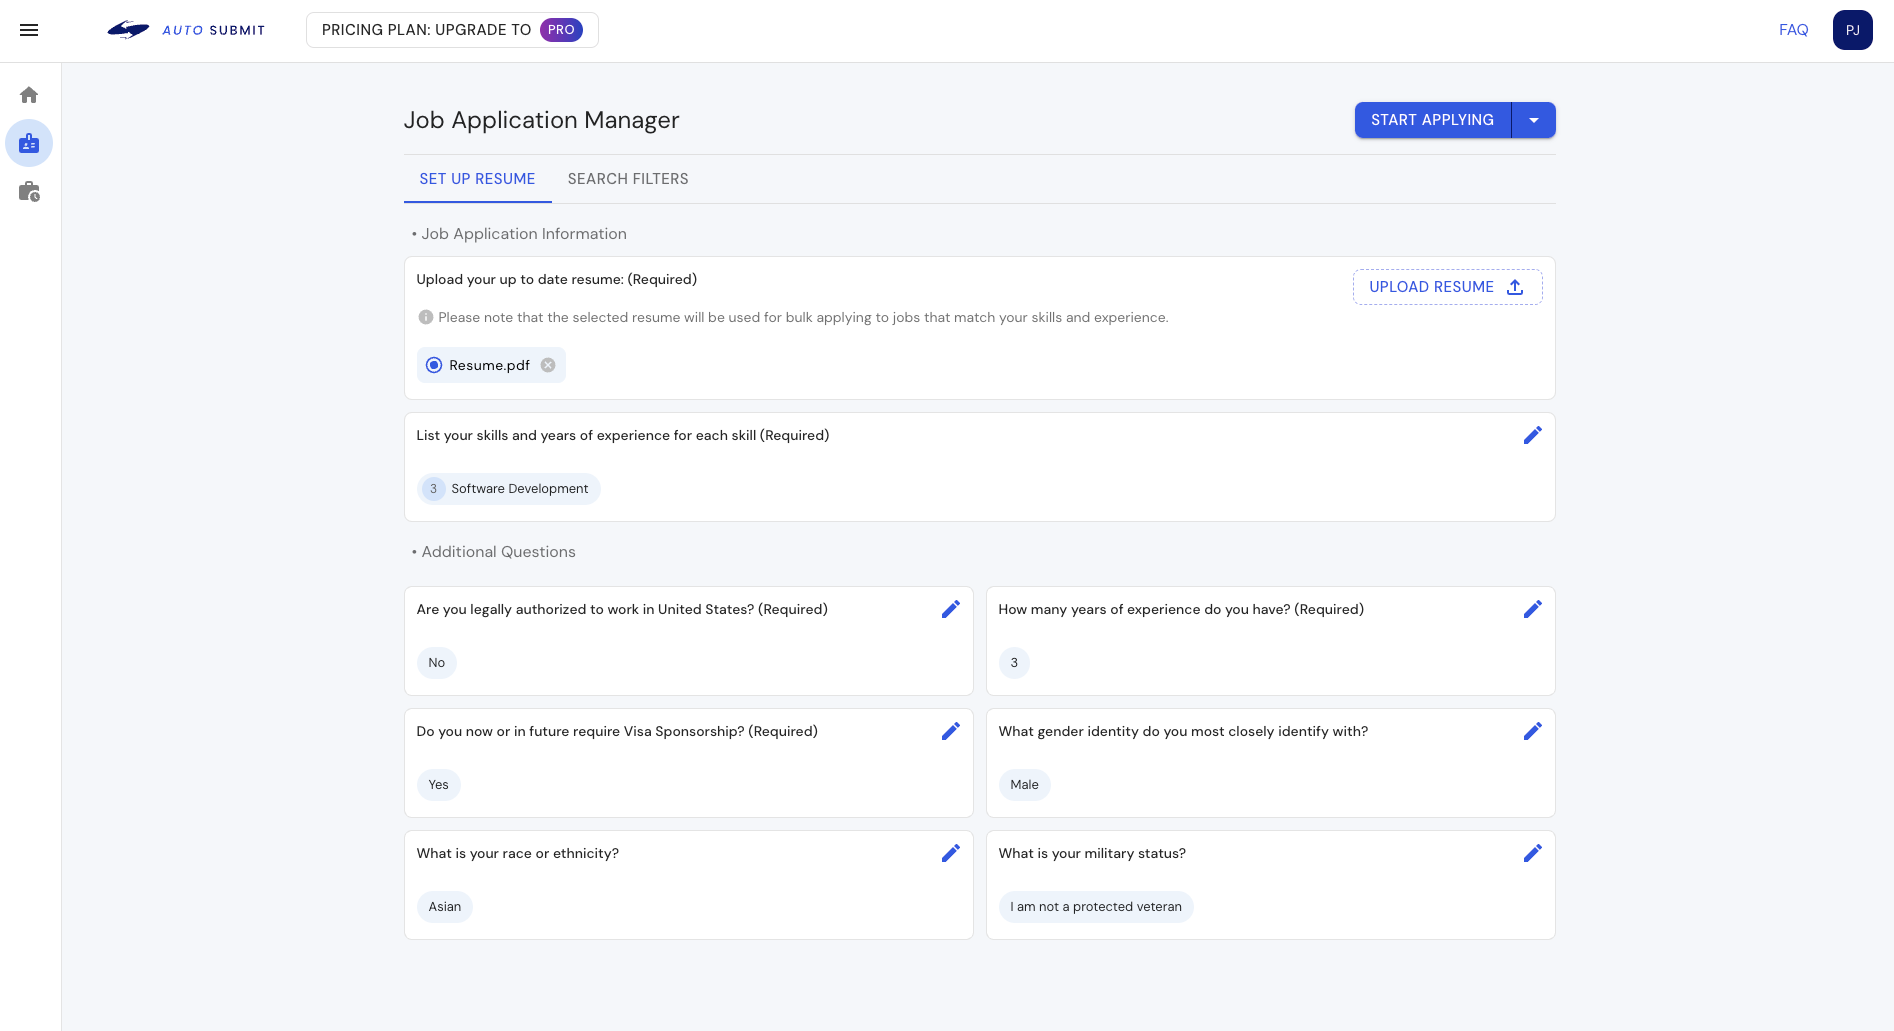The width and height of the screenshot is (1894, 1031).
Task: Switch to Search Filters tab
Action: point(628,179)
